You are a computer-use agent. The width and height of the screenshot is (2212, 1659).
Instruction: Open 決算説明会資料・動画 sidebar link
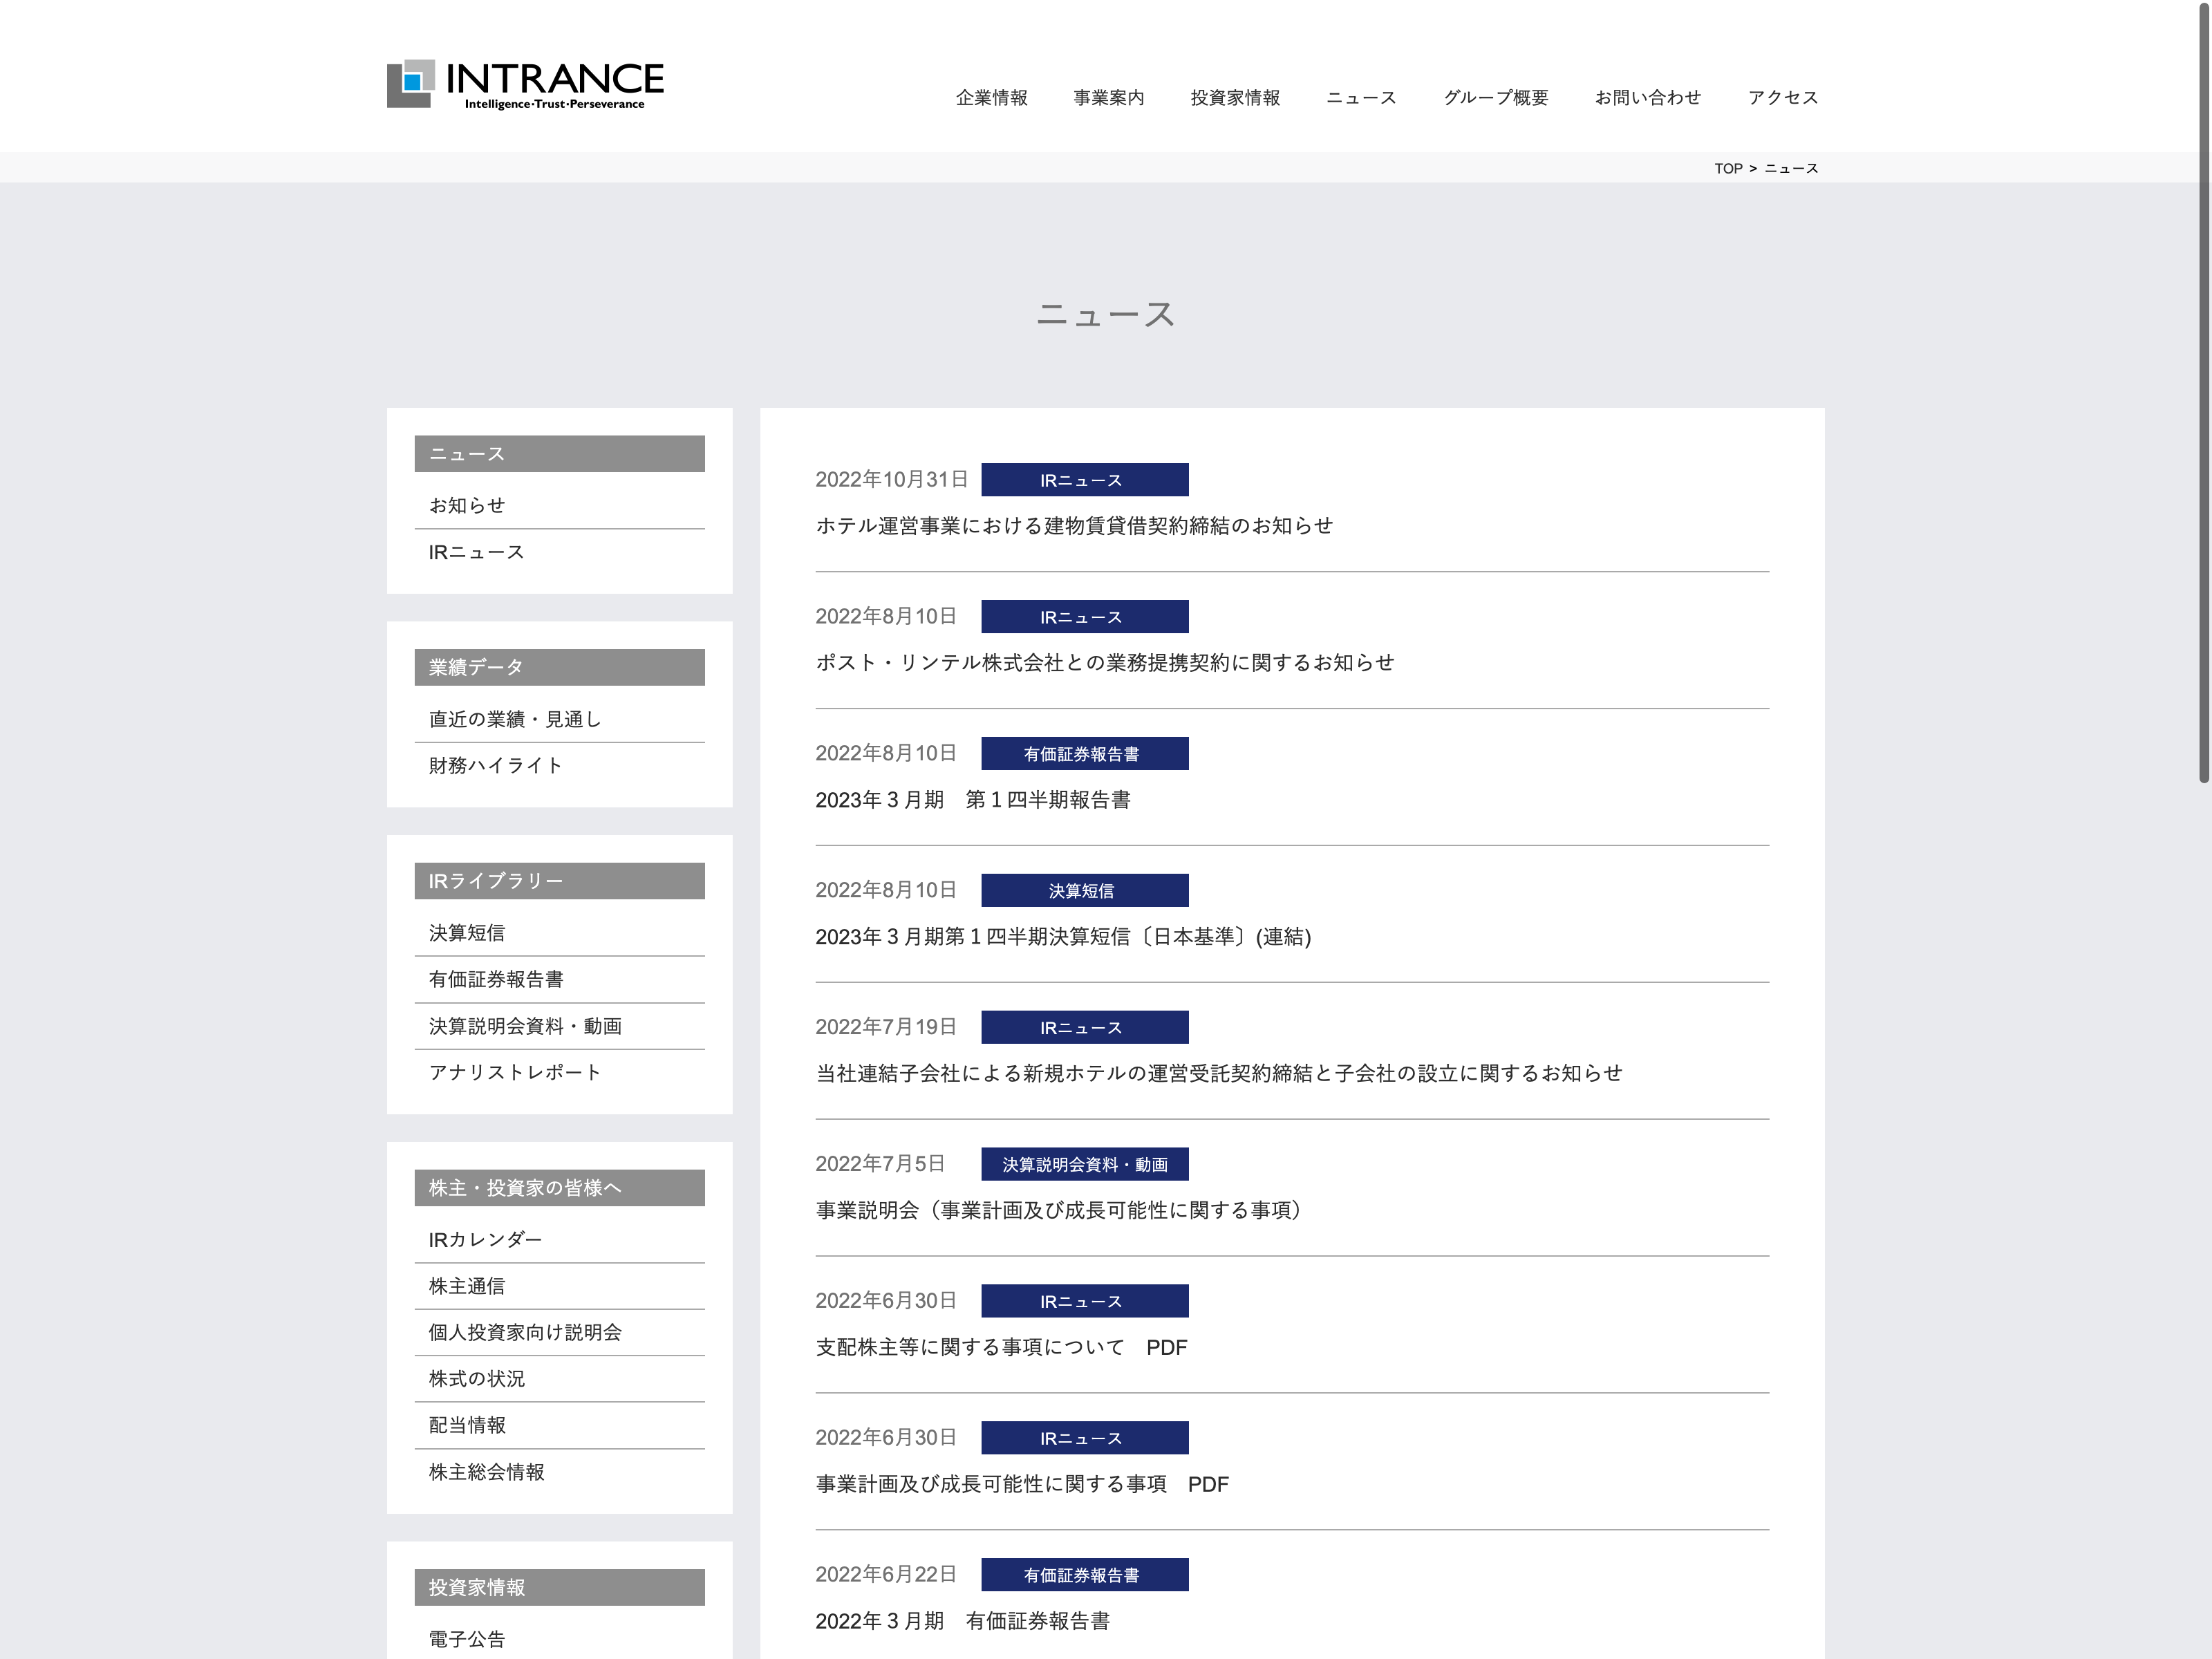tap(525, 1027)
